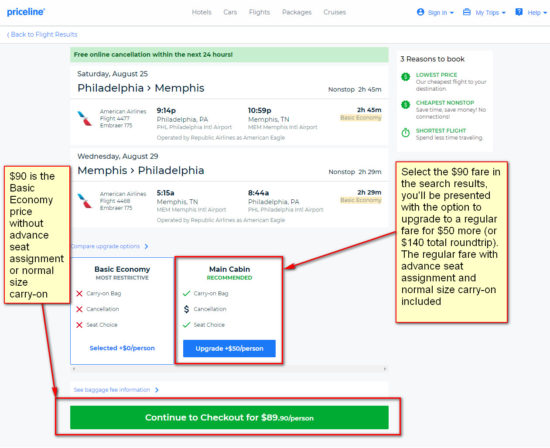Continue to Checkout for $89.90/person
The image size is (550, 448).
click(x=229, y=417)
